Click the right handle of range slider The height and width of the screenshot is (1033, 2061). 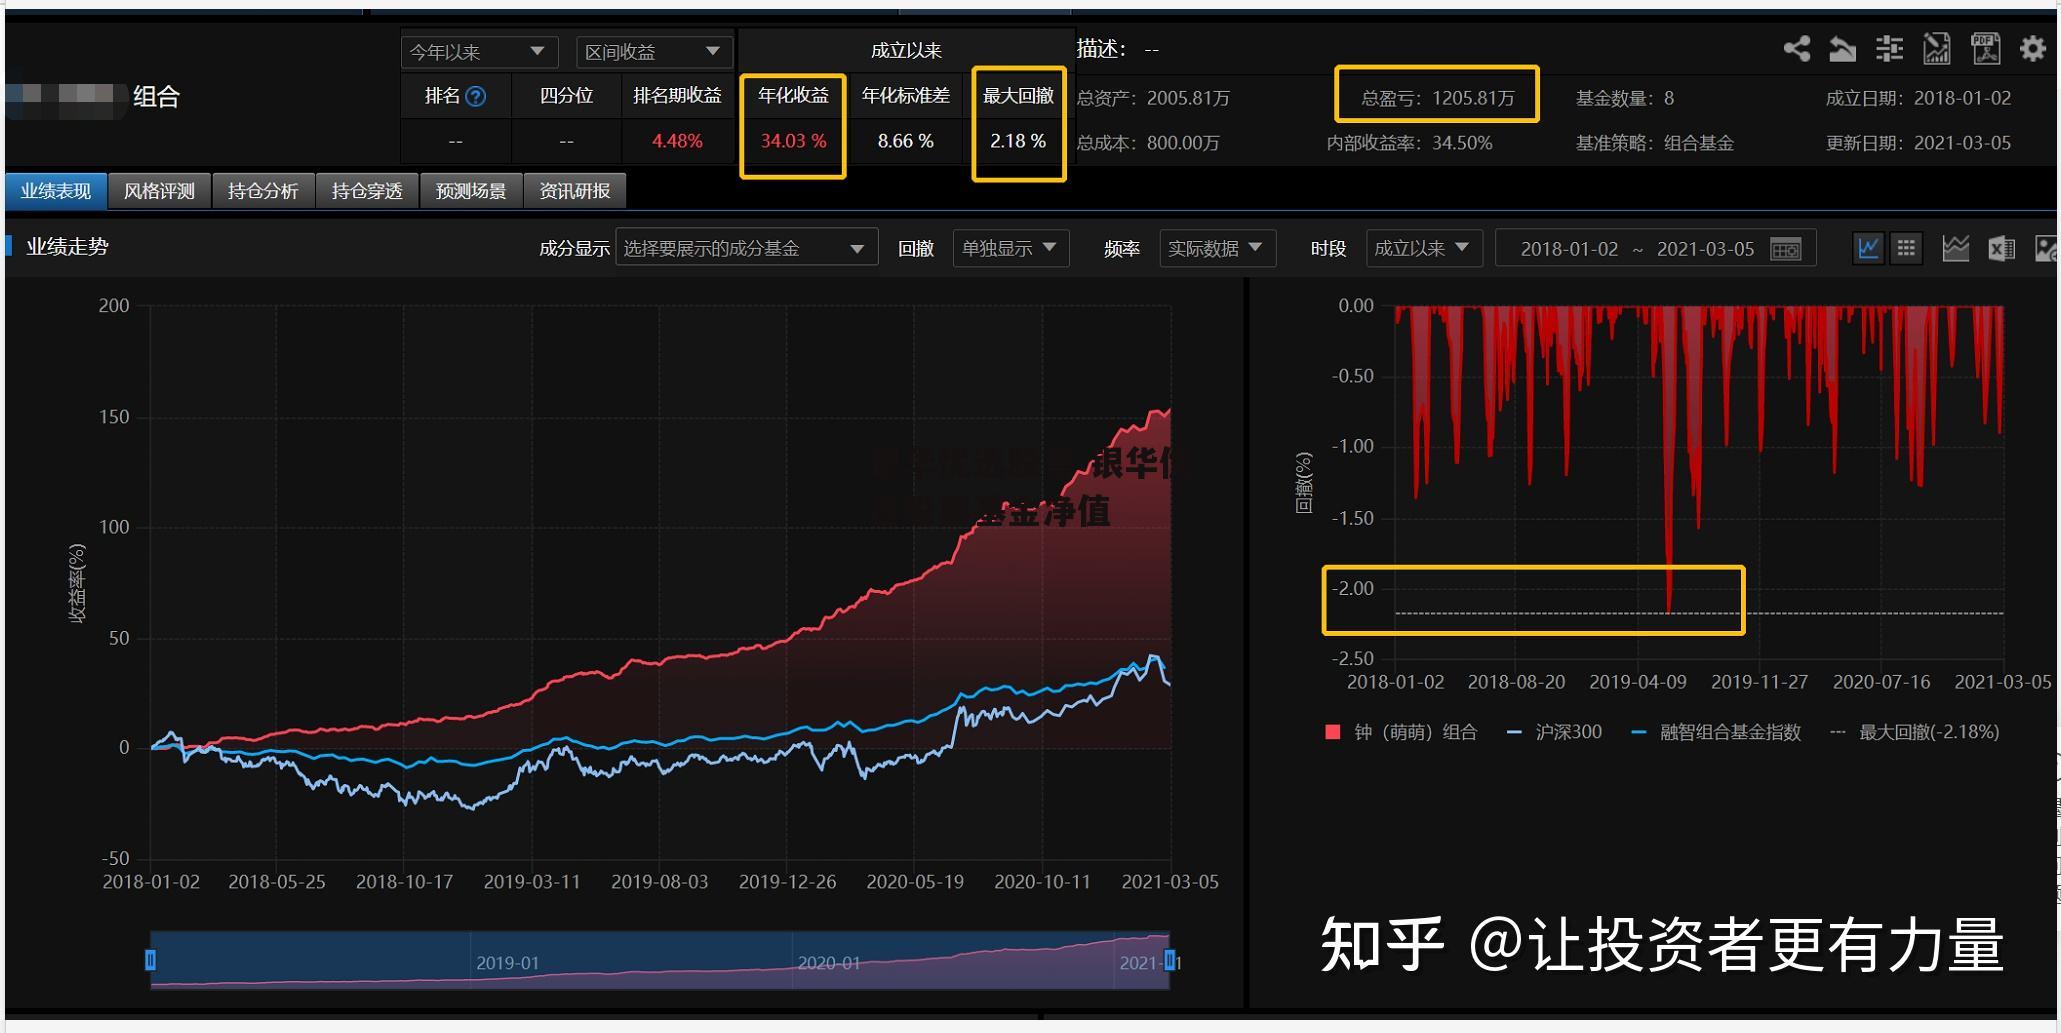click(x=1169, y=960)
